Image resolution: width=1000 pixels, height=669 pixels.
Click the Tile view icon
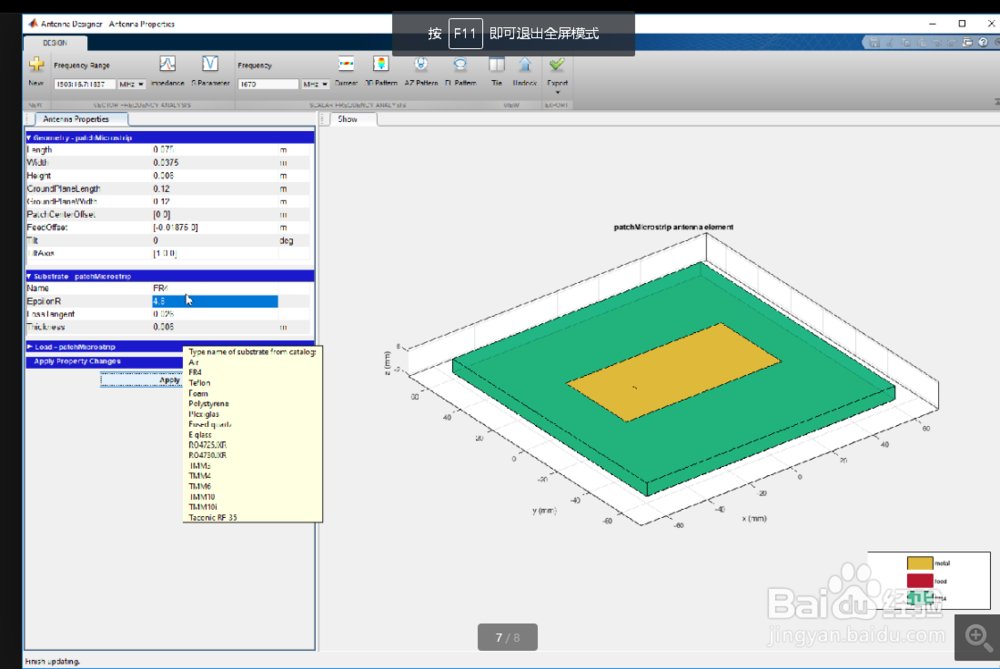tap(496, 64)
